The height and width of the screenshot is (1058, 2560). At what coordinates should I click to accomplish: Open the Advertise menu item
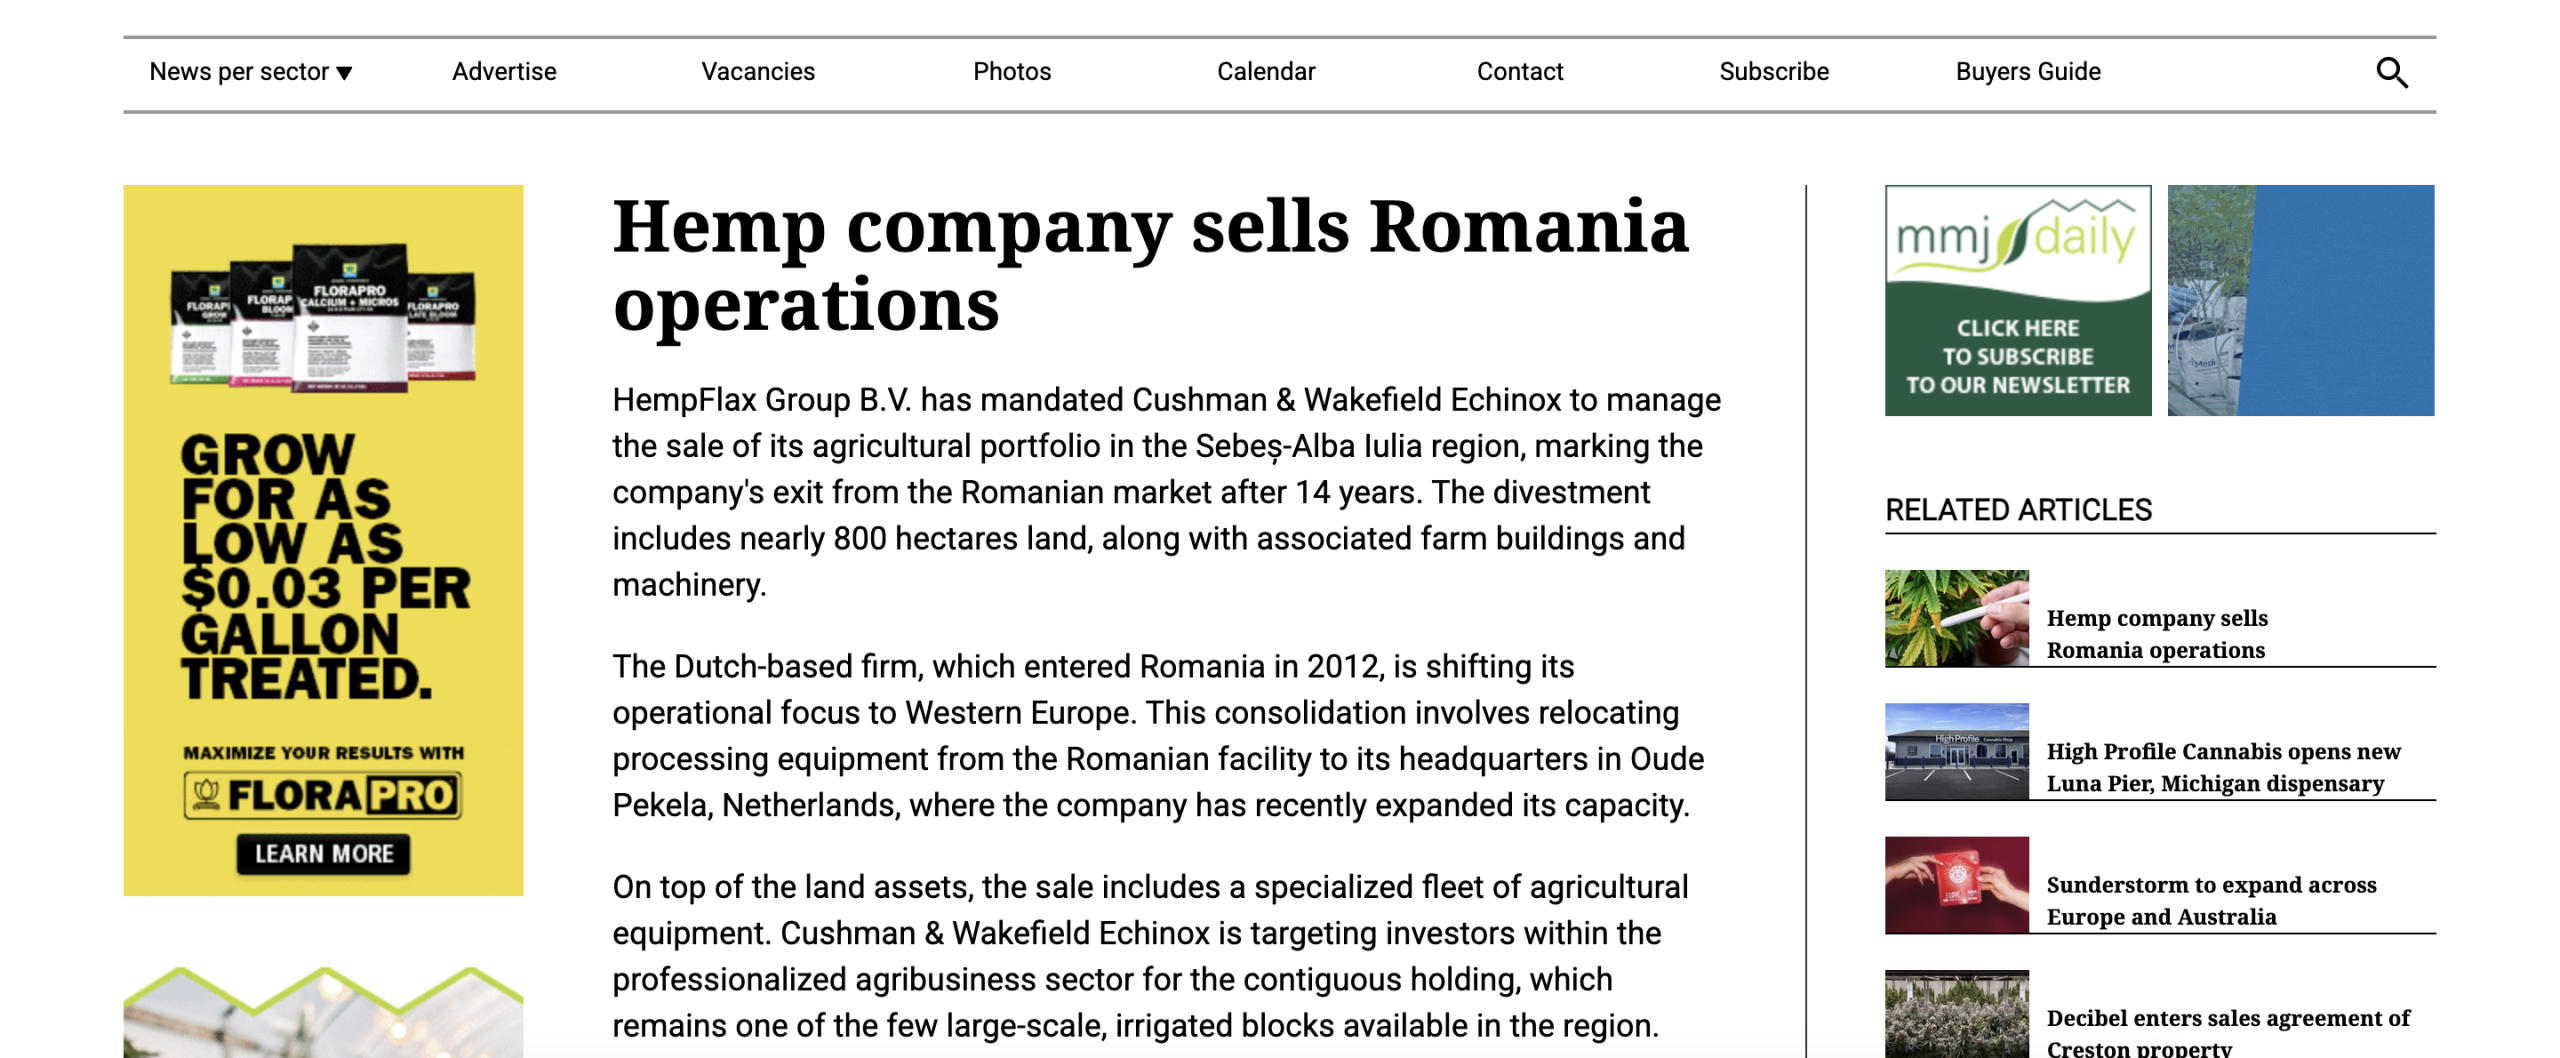click(x=504, y=72)
